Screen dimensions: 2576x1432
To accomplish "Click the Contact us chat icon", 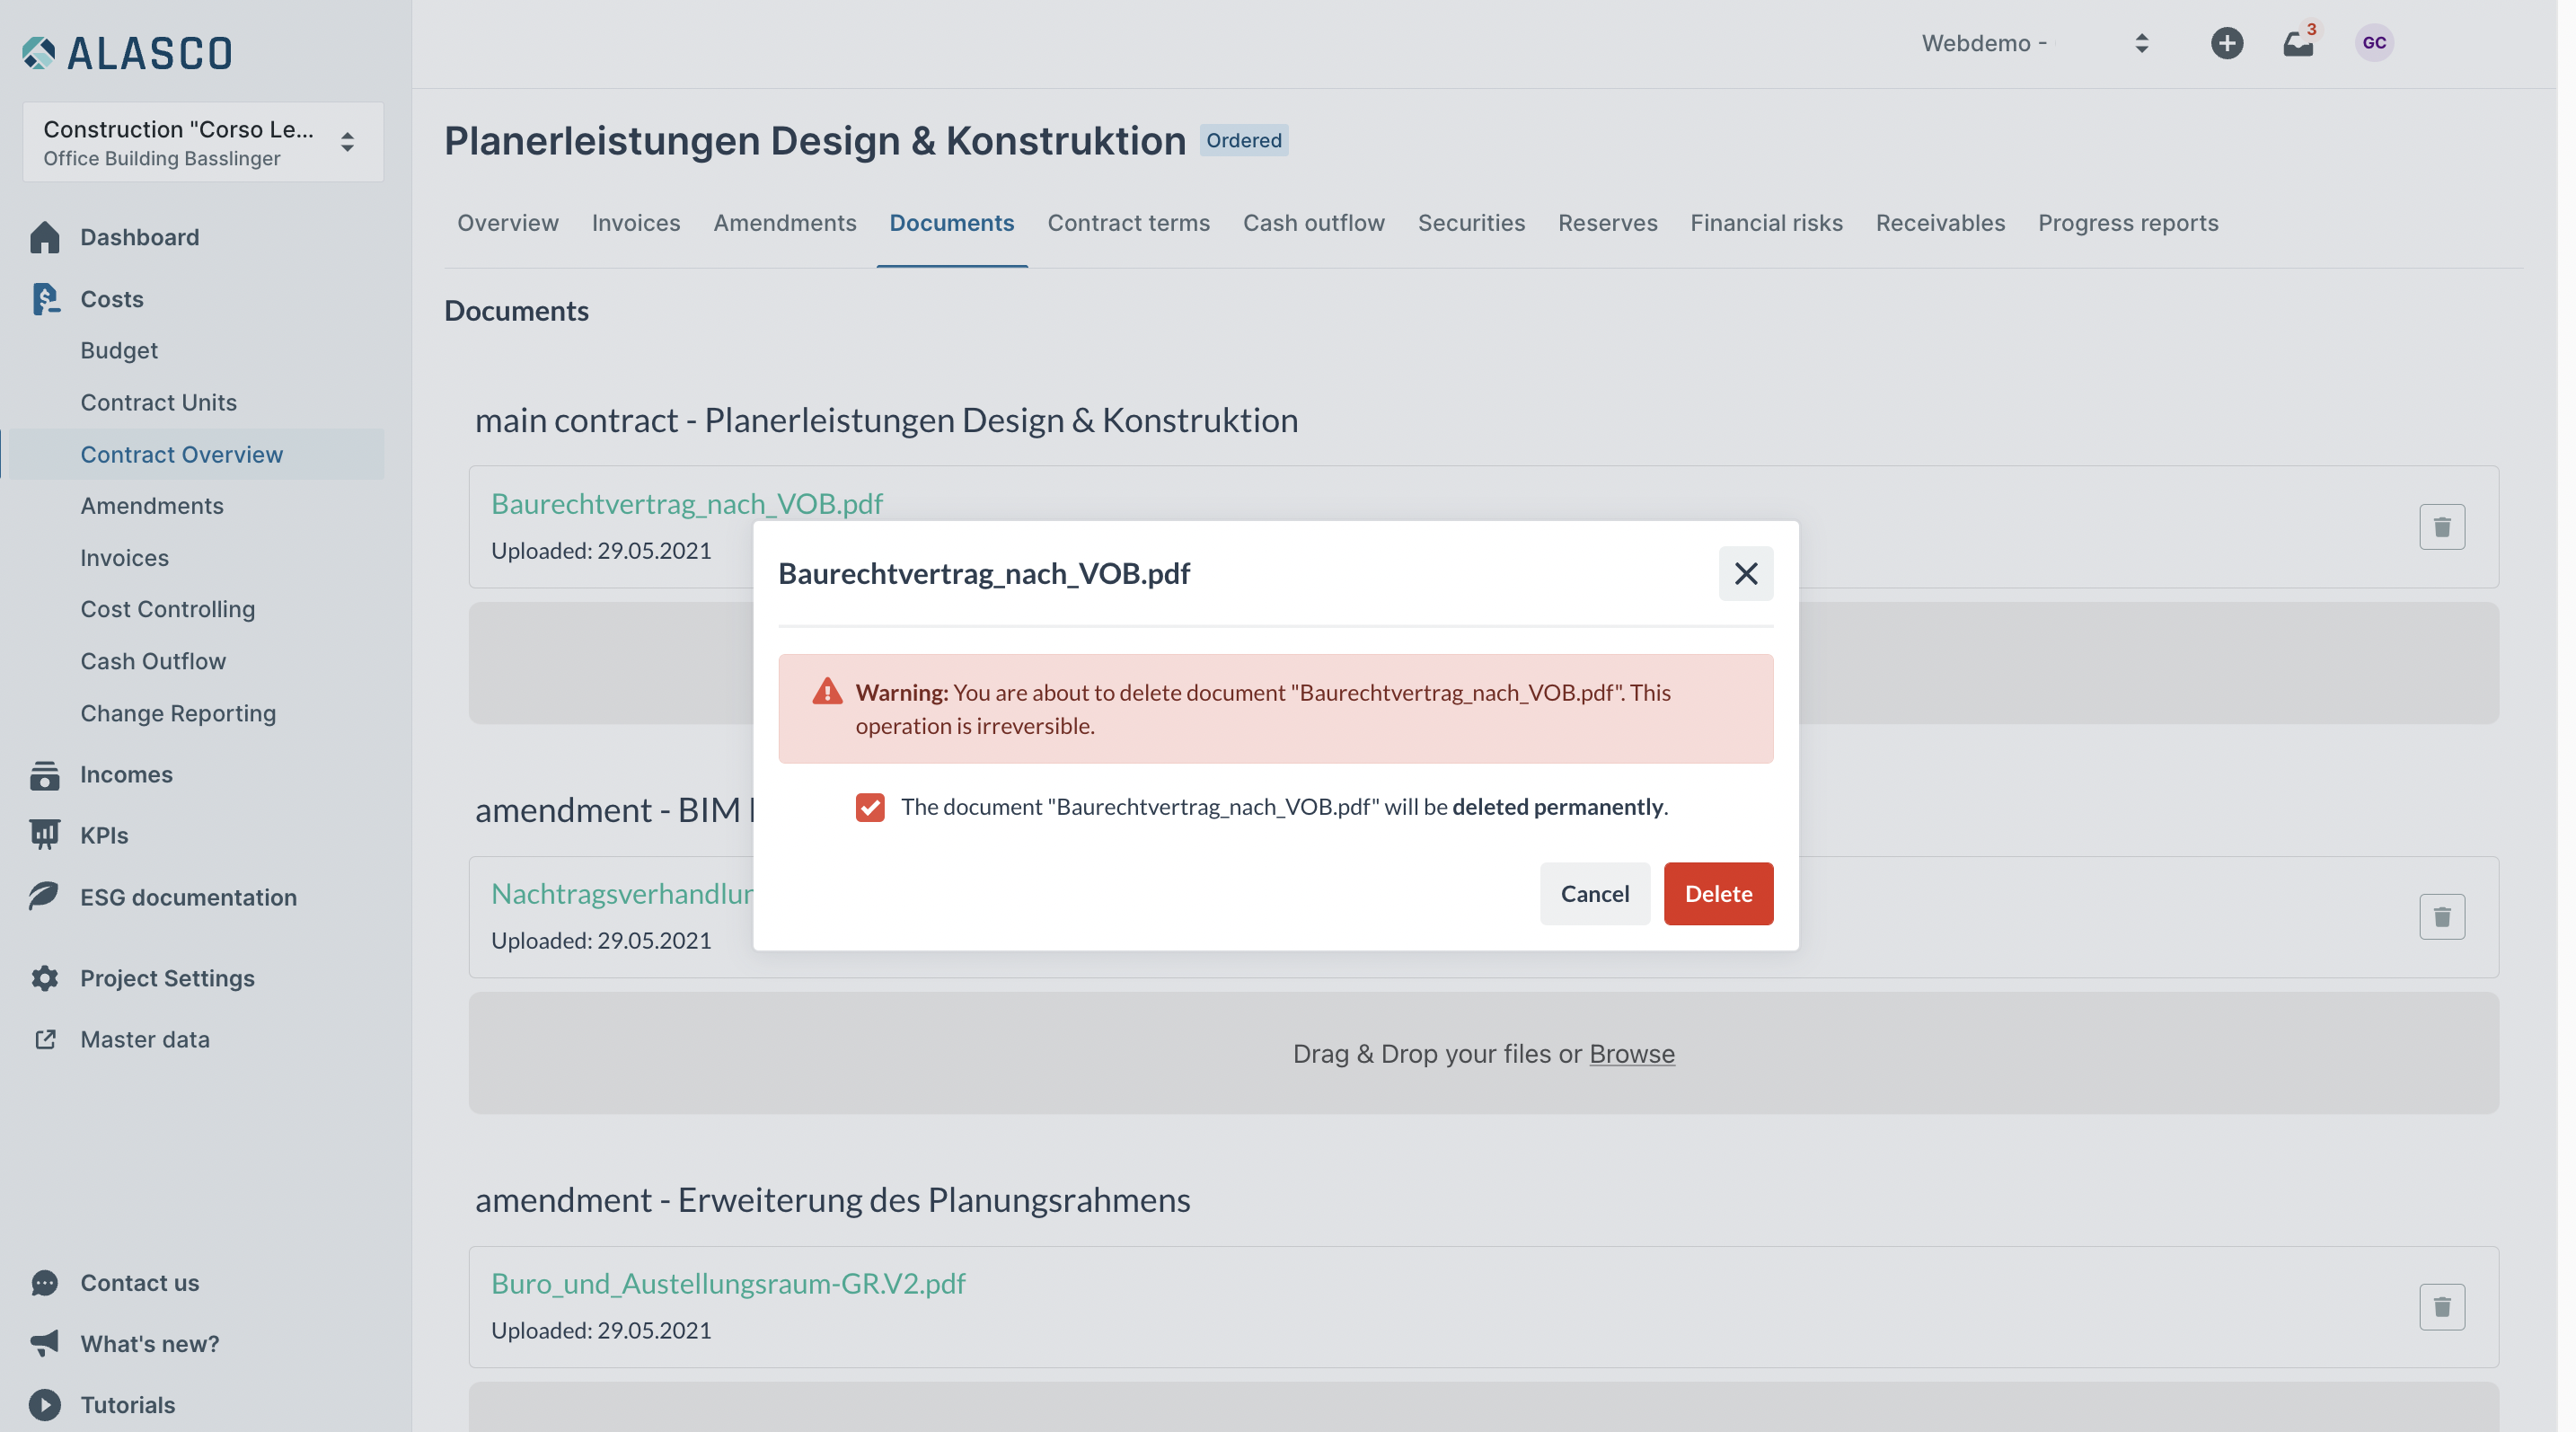I will pos(45,1283).
